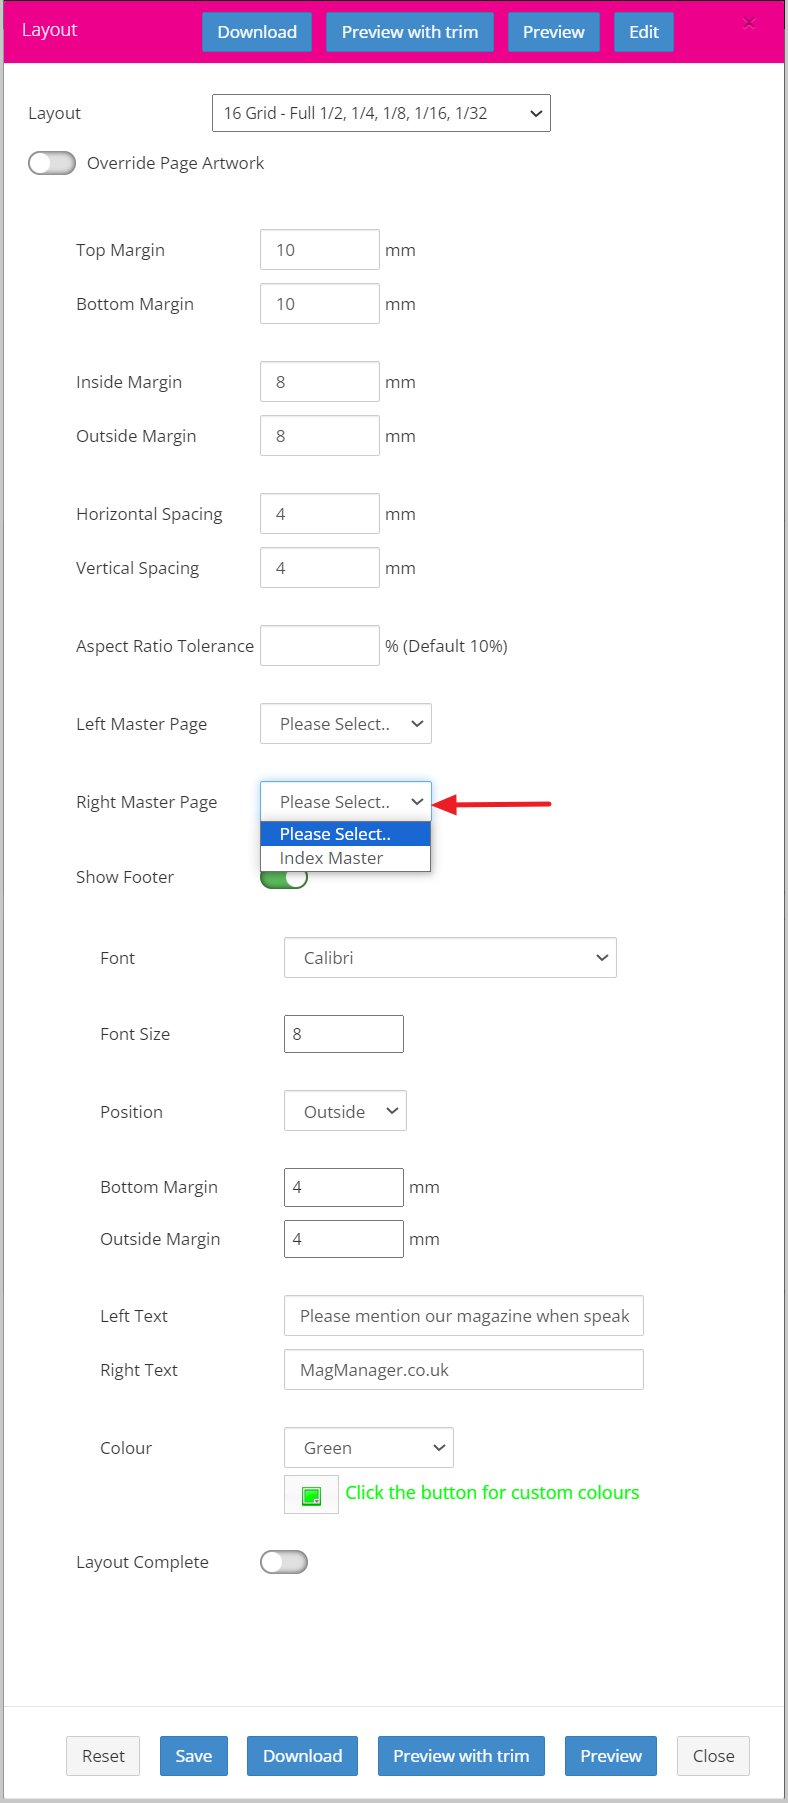The height and width of the screenshot is (1803, 788).
Task: Click the Vertical Spacing input field
Action: click(x=320, y=568)
